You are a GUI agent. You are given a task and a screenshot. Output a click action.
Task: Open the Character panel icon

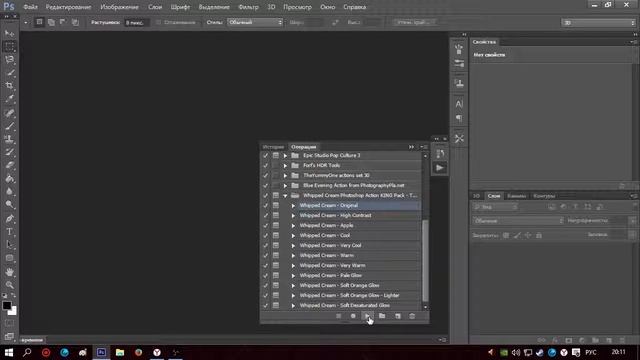pos(459,104)
